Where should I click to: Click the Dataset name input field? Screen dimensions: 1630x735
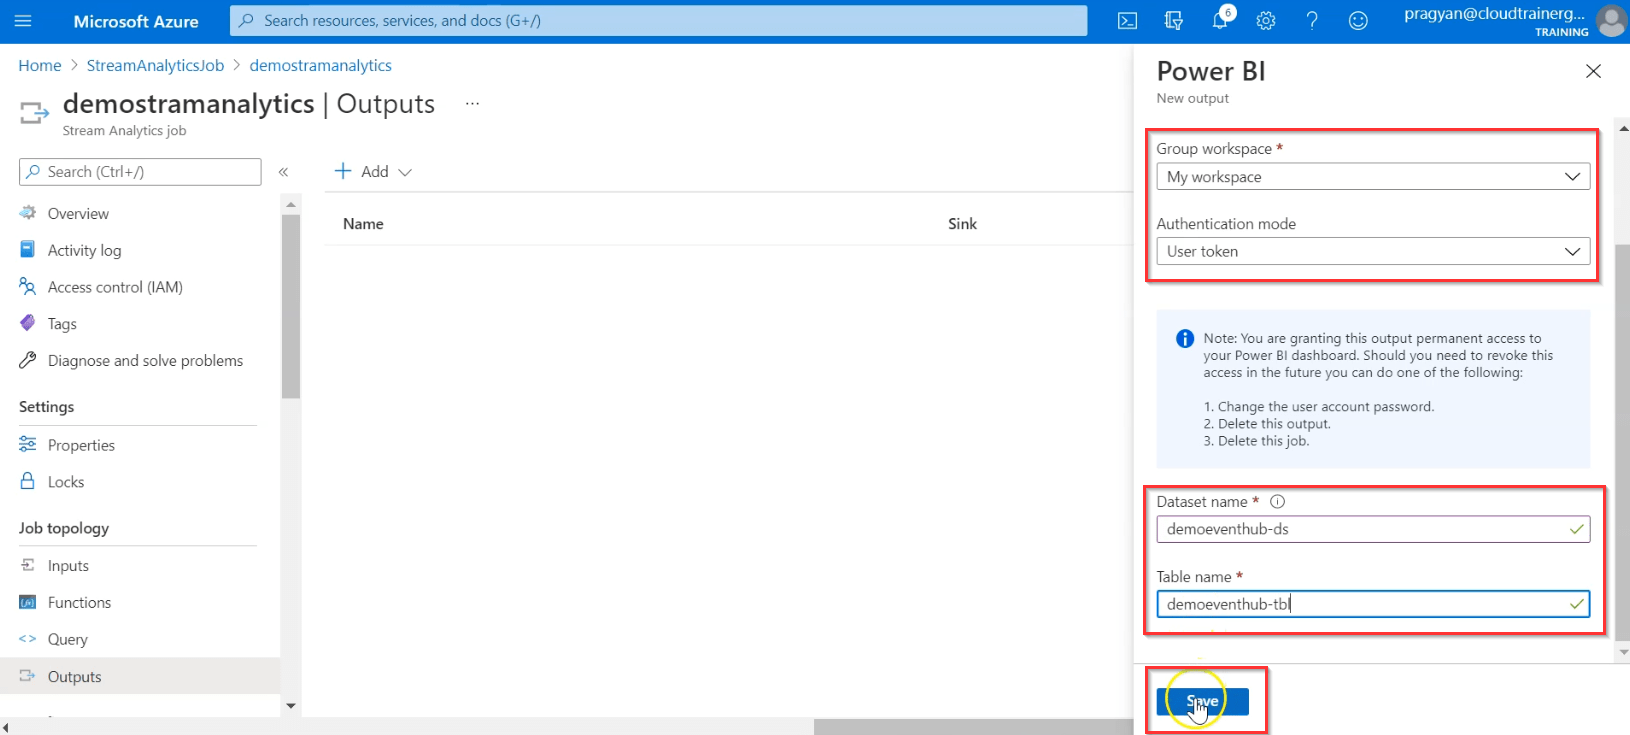[x=1373, y=529]
